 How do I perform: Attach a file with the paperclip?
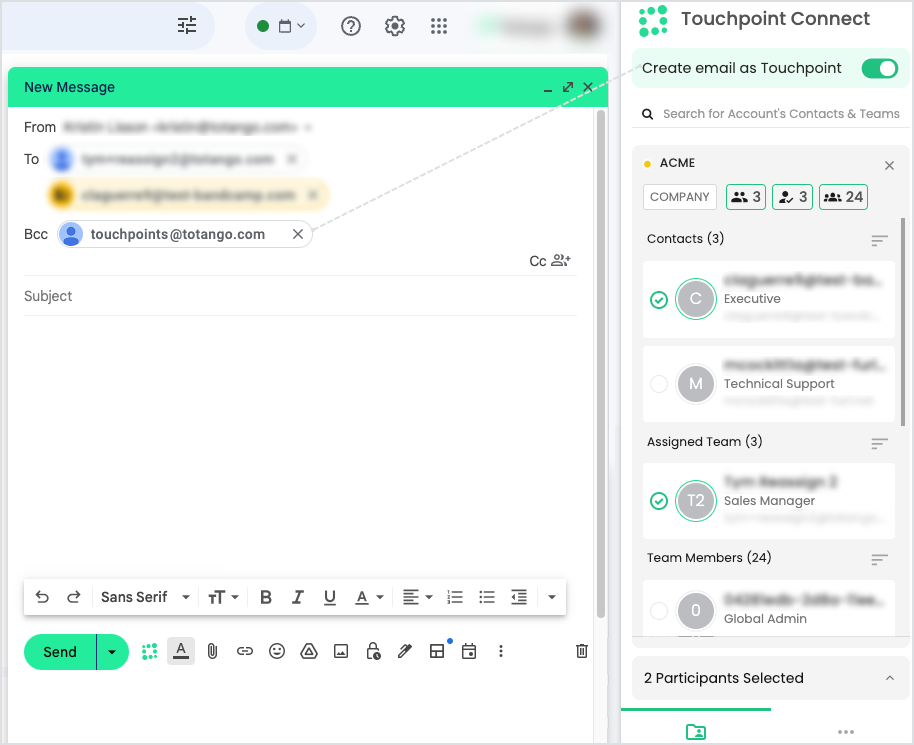click(x=213, y=651)
